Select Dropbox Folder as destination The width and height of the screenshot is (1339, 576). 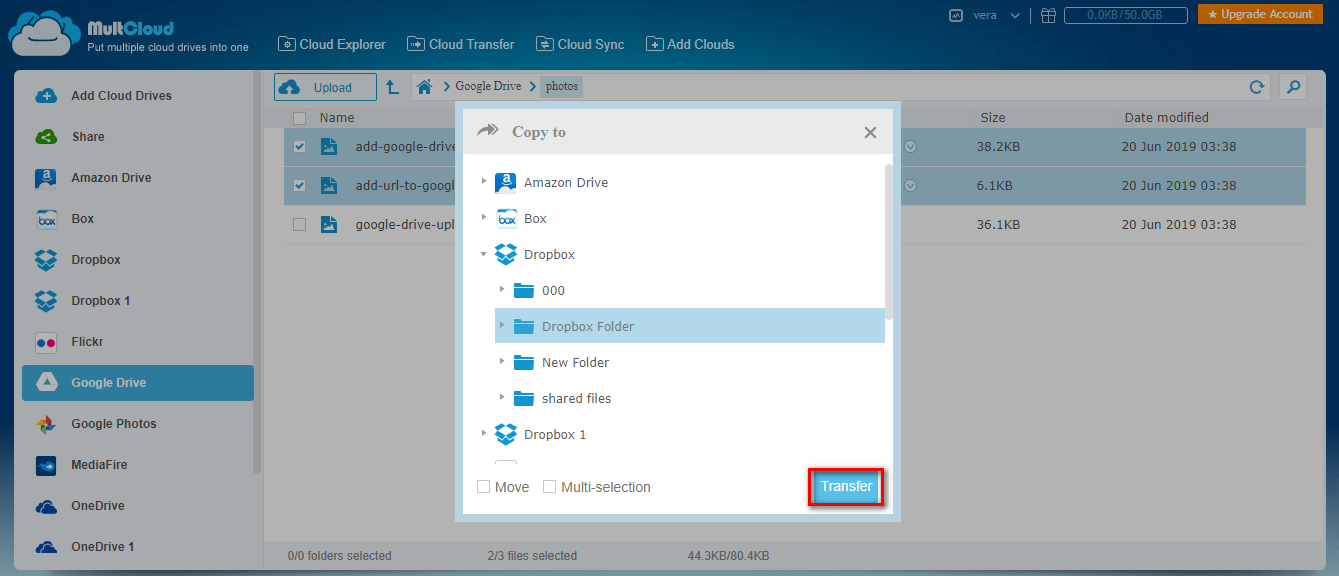pyautogui.click(x=690, y=326)
